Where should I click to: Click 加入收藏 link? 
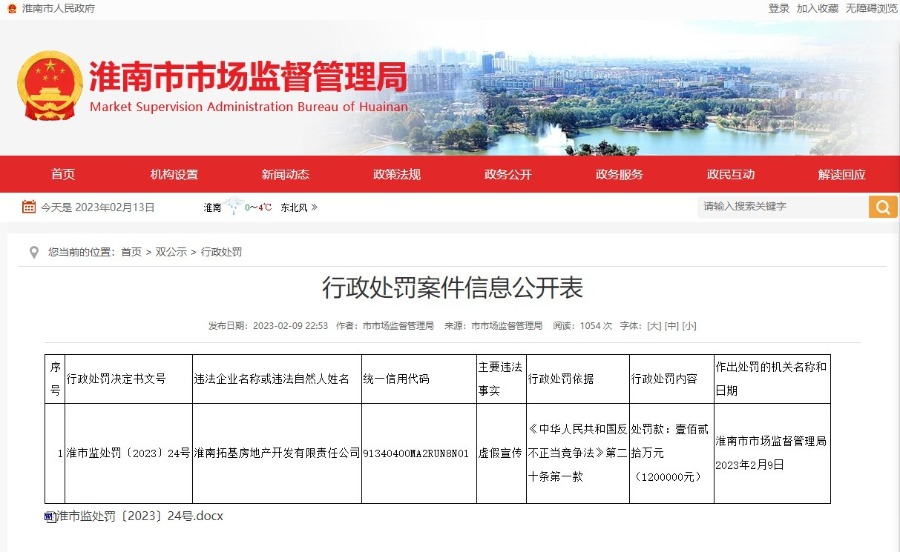(x=817, y=8)
